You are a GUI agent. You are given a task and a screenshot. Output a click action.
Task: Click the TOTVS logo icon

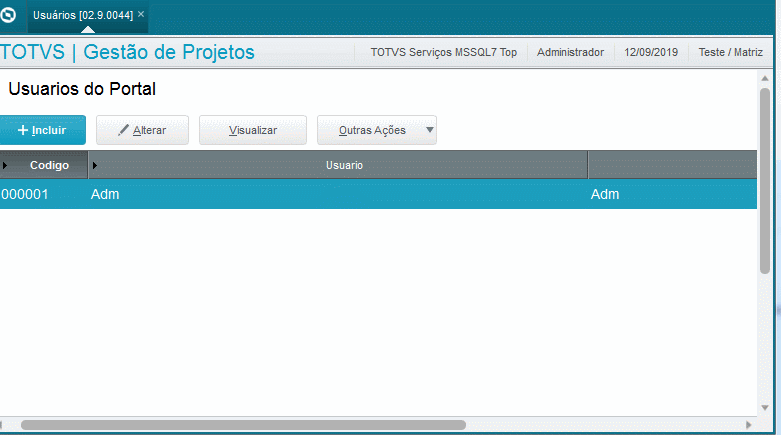(x=7, y=15)
